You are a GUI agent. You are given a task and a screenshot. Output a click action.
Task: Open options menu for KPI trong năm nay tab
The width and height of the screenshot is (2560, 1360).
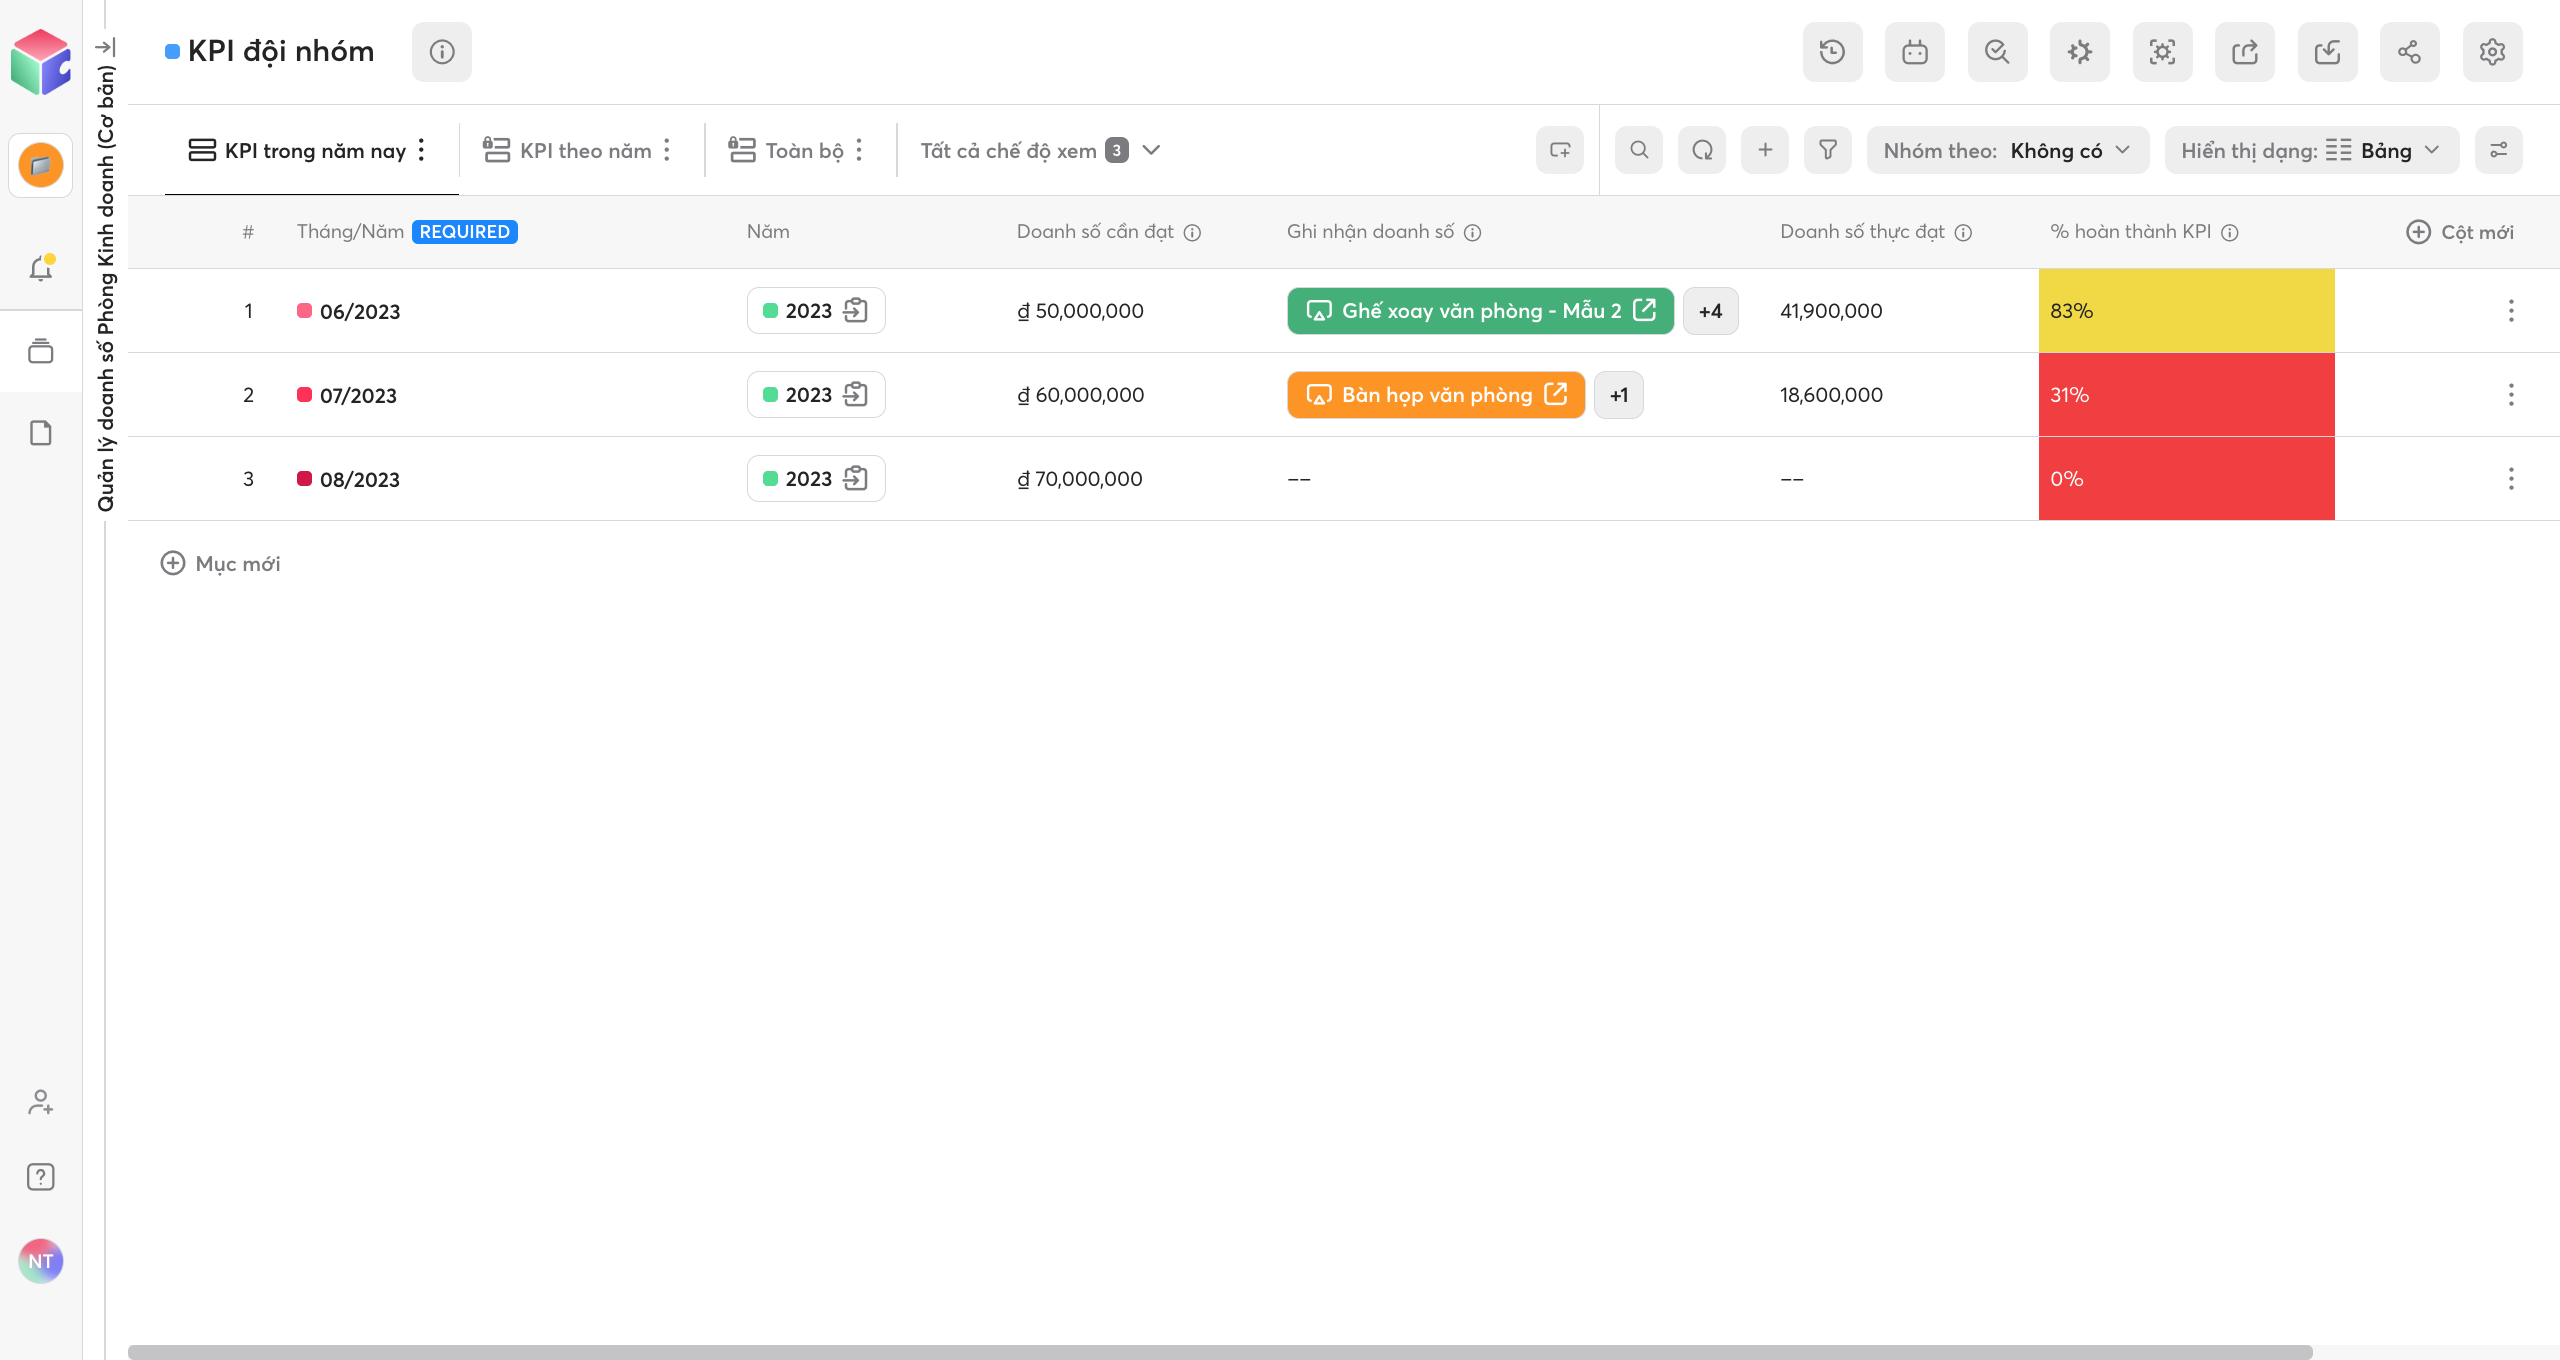[422, 150]
